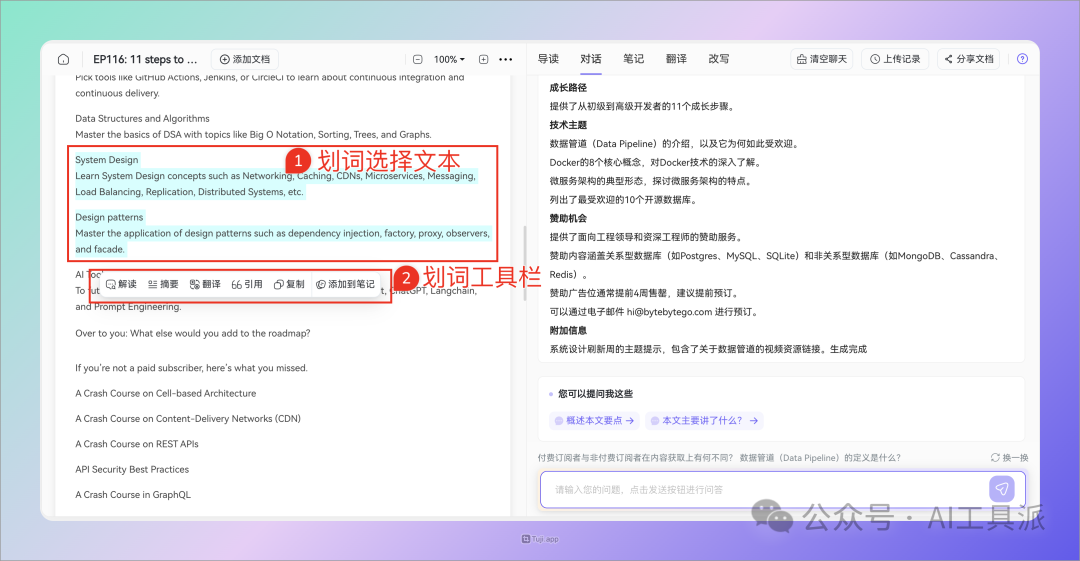Click 清空聊天 clear chat button
Viewport: 1080px width, 561px height.
coord(822,59)
